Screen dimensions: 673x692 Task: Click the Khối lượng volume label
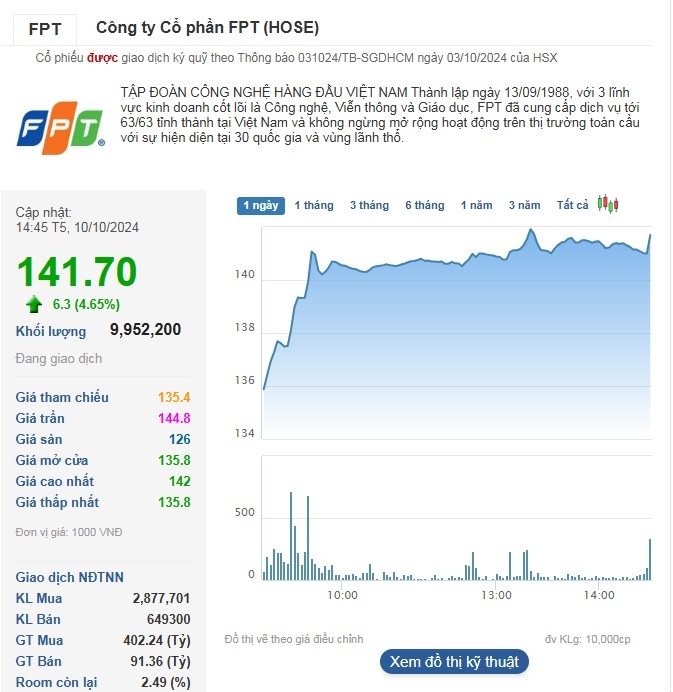(x=51, y=331)
